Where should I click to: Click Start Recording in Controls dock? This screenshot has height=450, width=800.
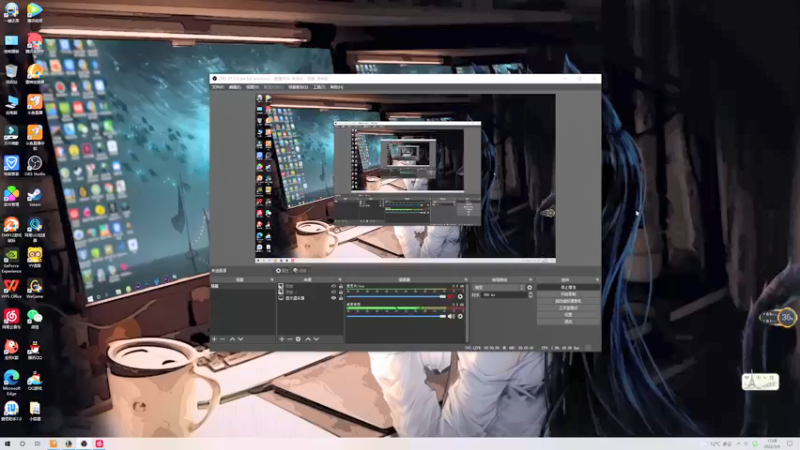(568, 294)
